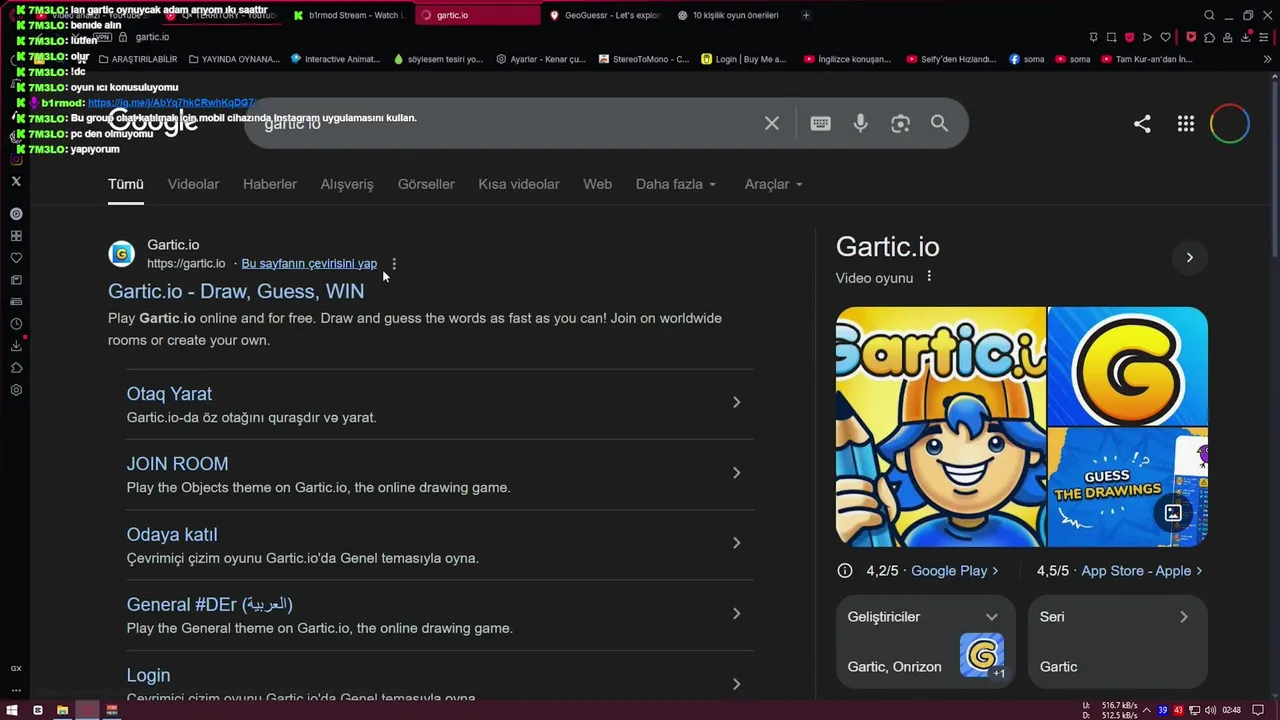Open the Seri card arrow
1280x720 pixels.
click(x=1183, y=617)
